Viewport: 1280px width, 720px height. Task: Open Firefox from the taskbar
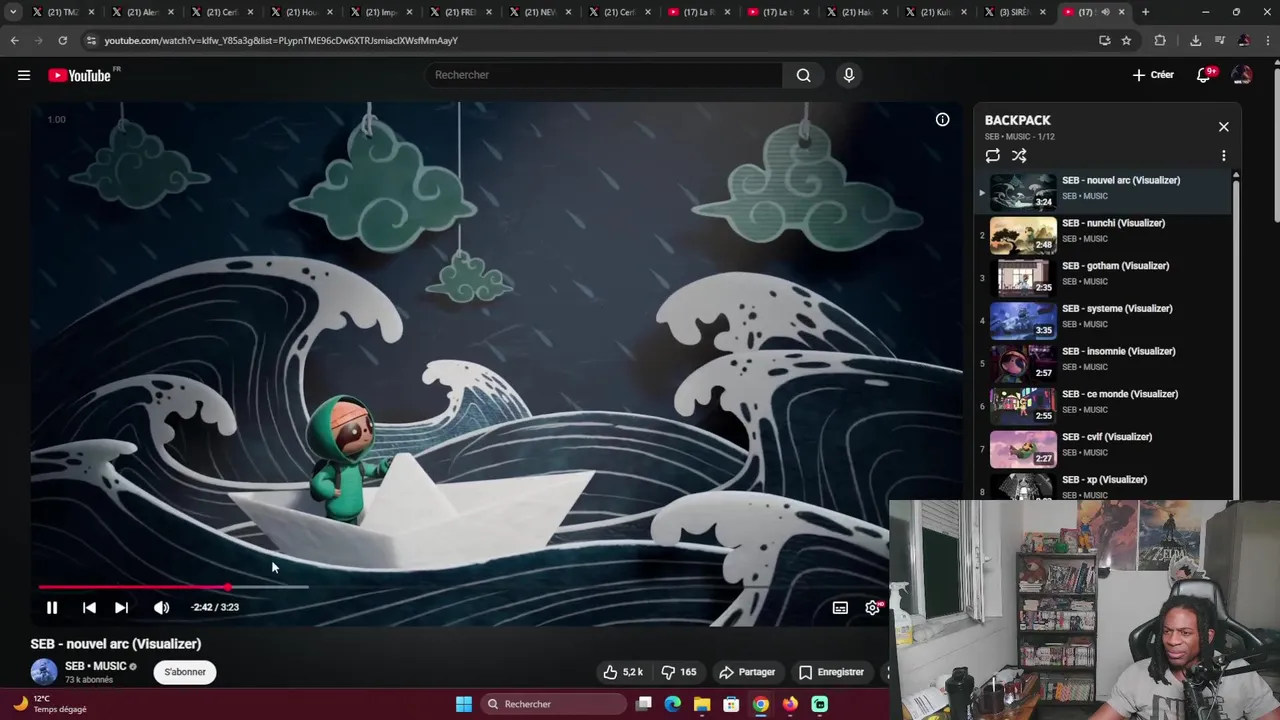[790, 704]
